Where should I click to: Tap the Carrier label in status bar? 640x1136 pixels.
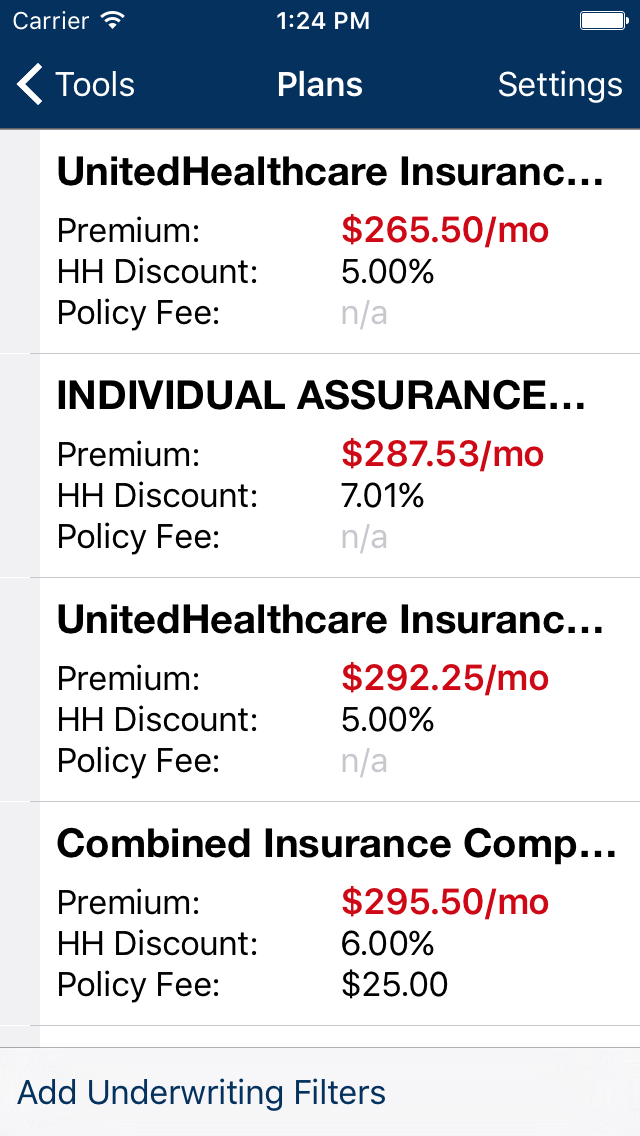point(52,20)
